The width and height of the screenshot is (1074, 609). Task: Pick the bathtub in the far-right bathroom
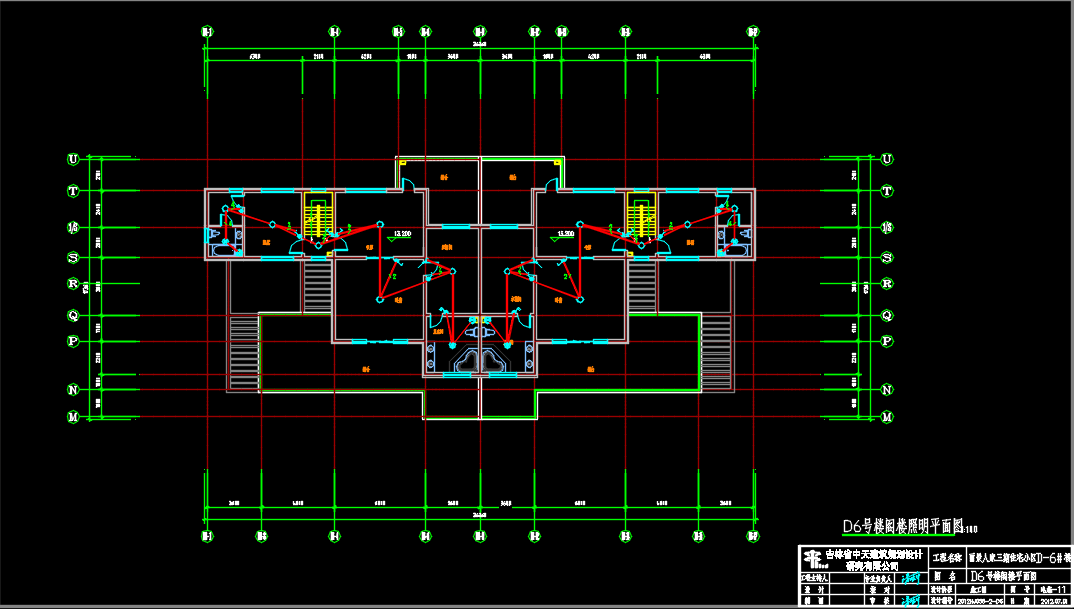[x=736, y=251]
